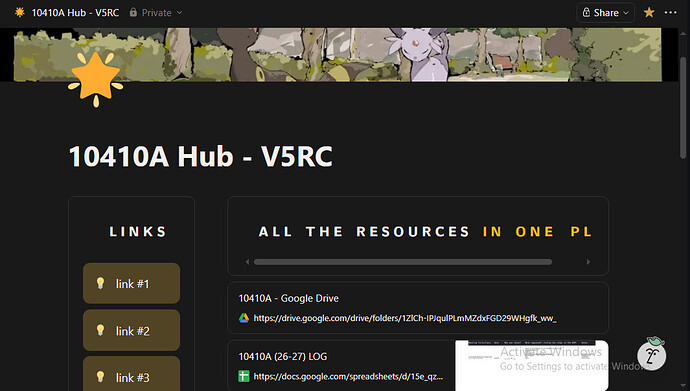Open the floating assistant face button
Image resolution: width=690 pixels, height=391 pixels.
pos(652,355)
